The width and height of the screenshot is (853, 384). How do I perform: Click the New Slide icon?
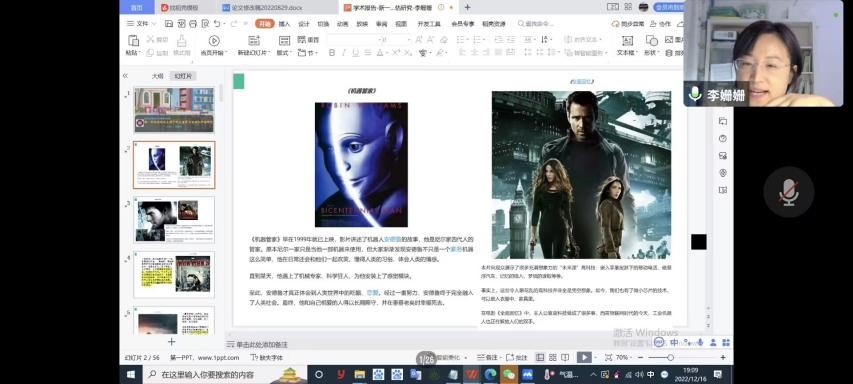(254, 41)
